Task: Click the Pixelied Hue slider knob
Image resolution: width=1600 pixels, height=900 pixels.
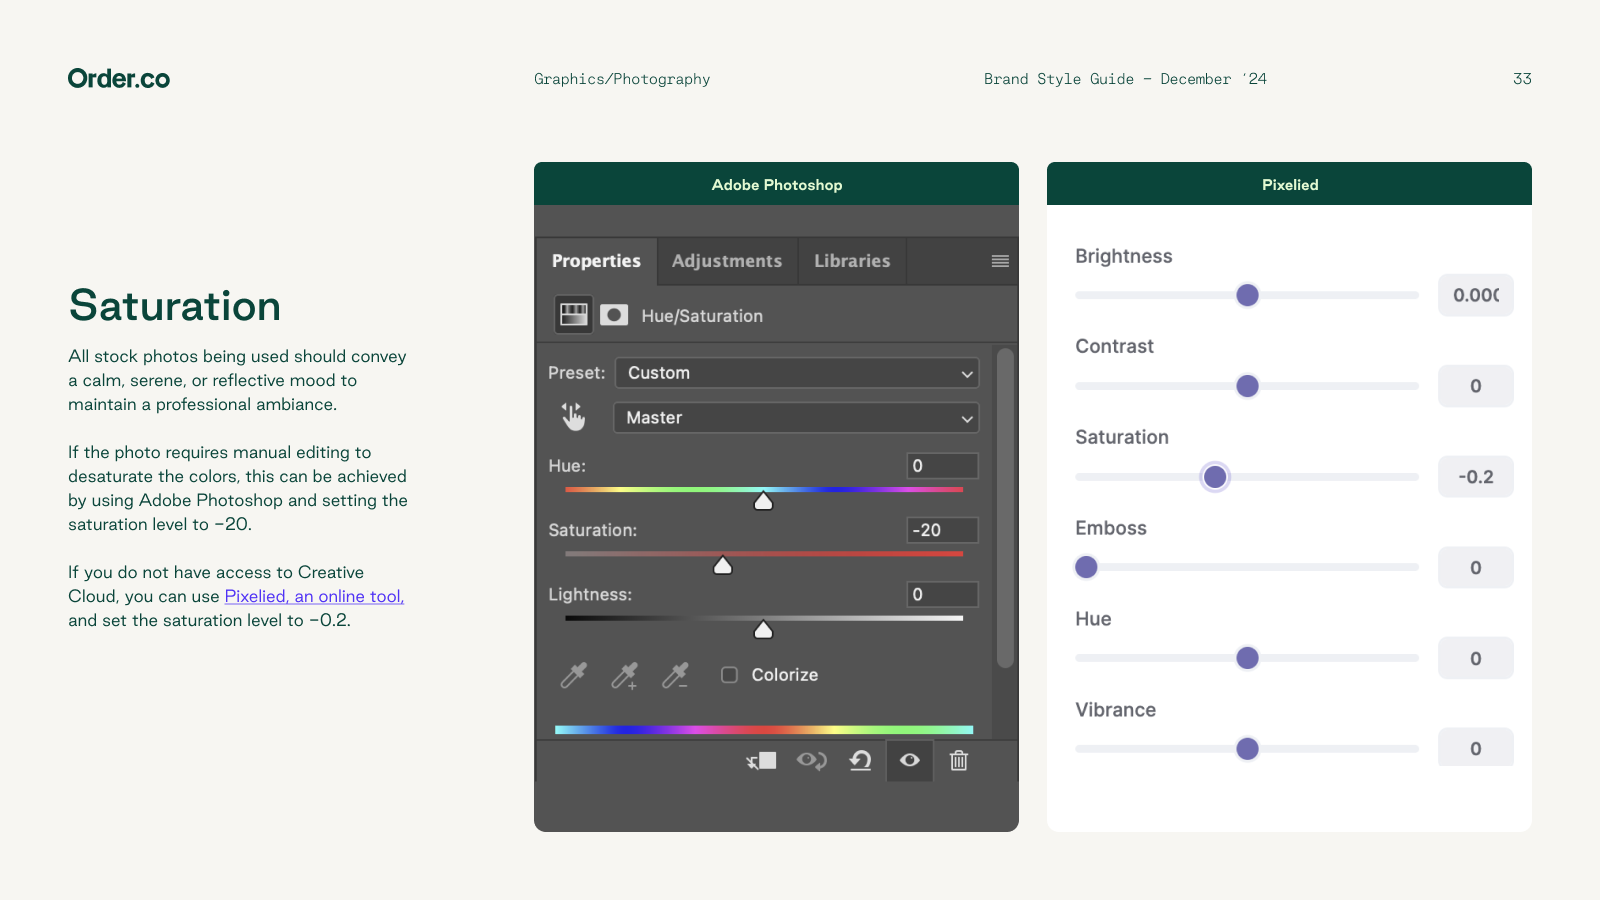Action: [x=1247, y=658]
